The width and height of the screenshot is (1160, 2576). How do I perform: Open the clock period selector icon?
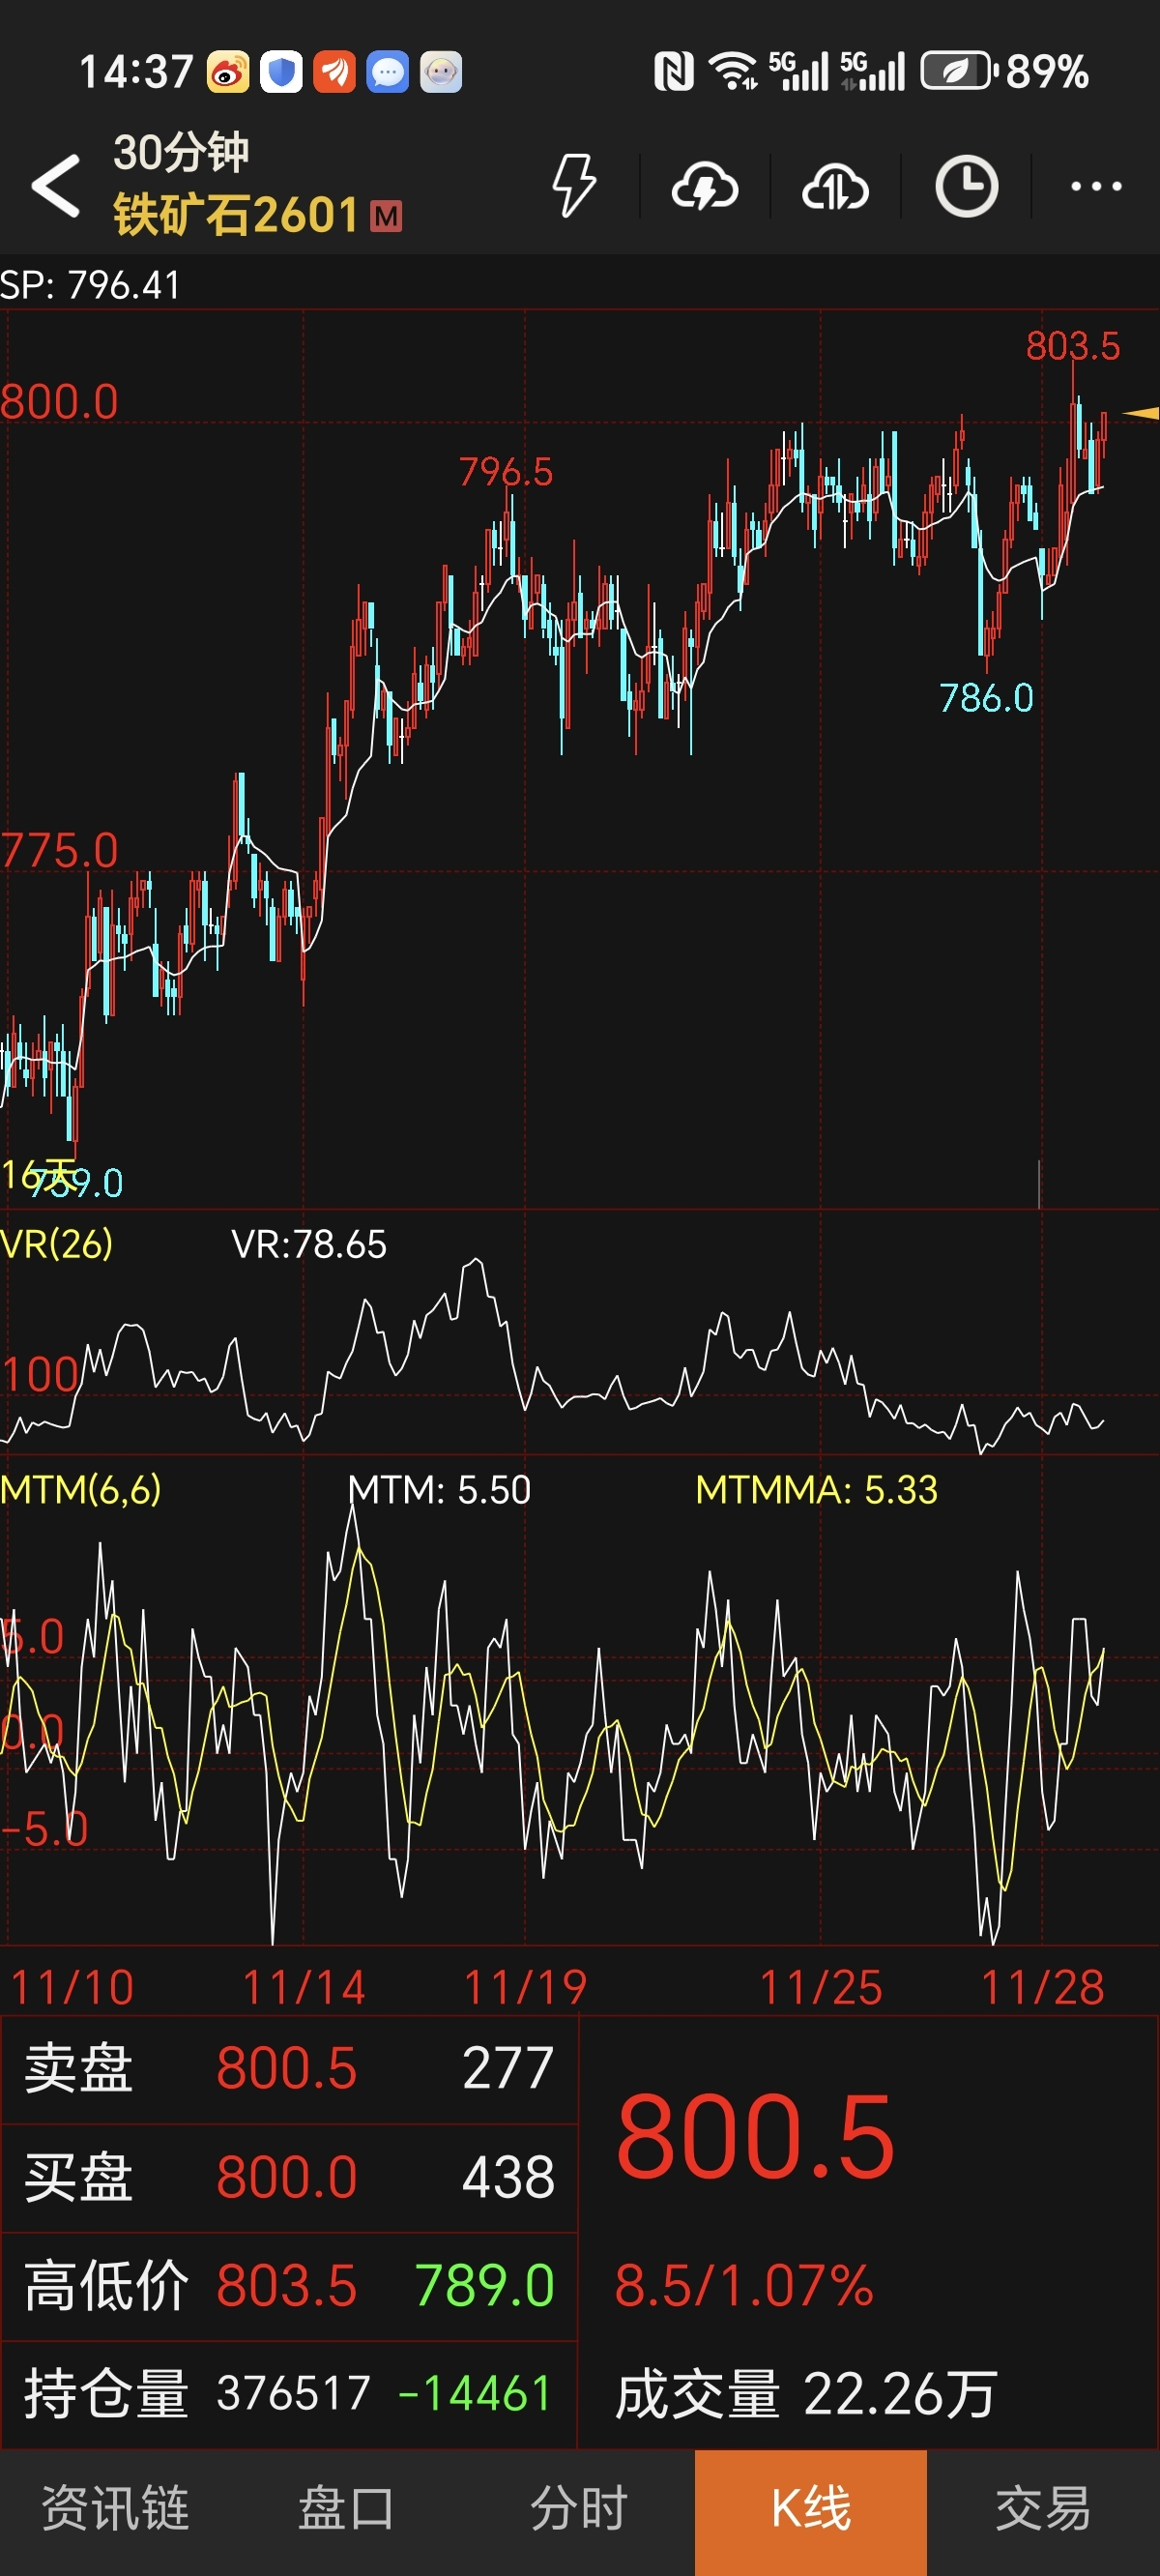[x=966, y=186]
